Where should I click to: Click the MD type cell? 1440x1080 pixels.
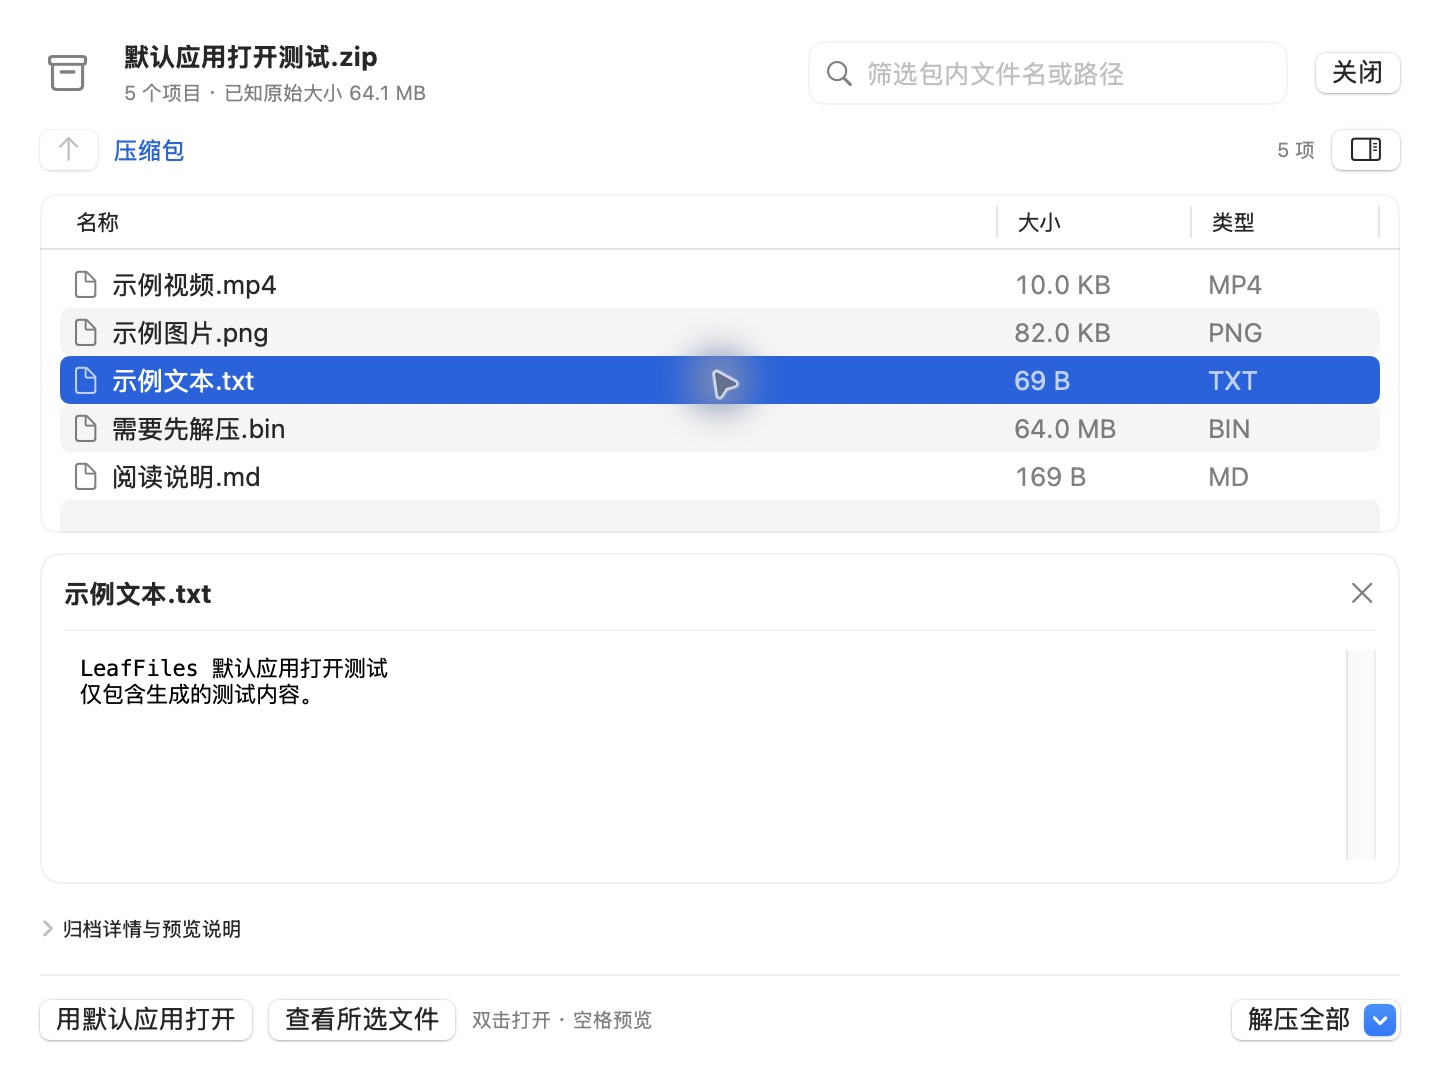point(1228,477)
